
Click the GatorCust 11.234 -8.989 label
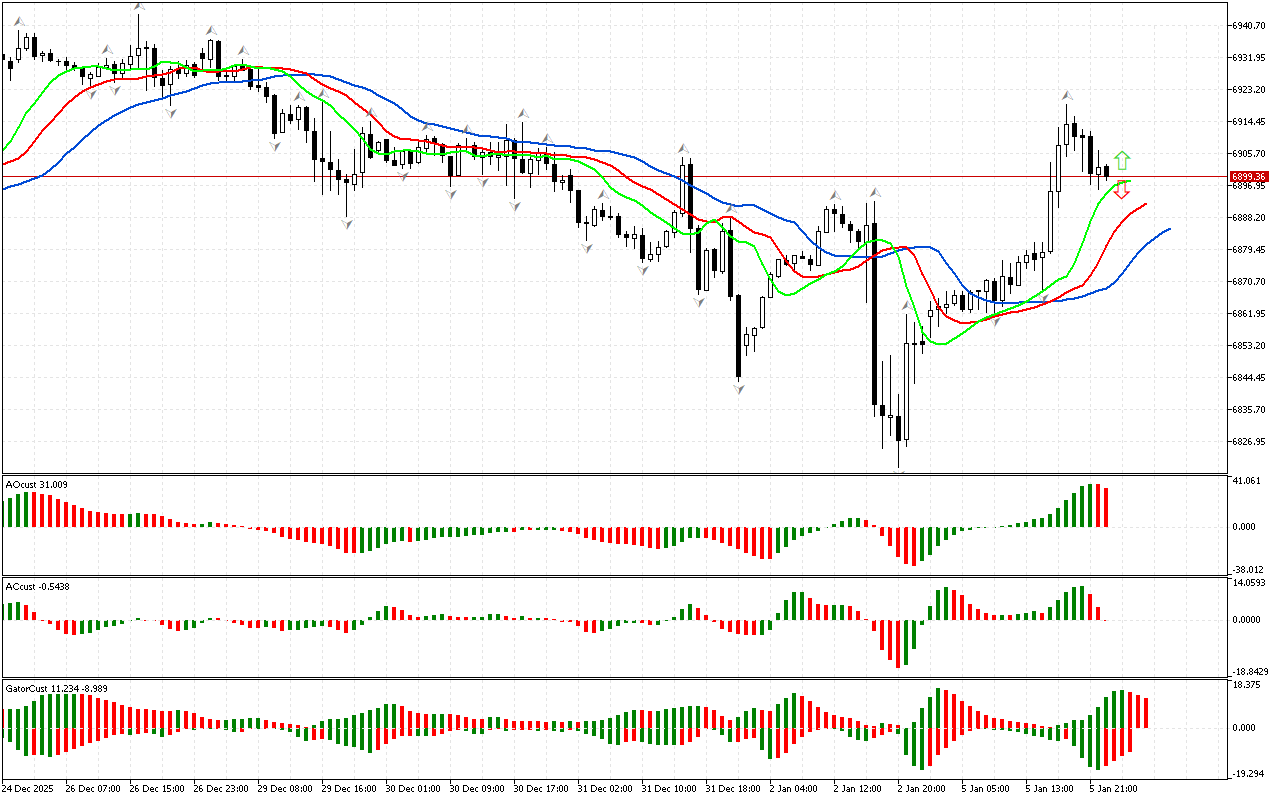[55, 689]
